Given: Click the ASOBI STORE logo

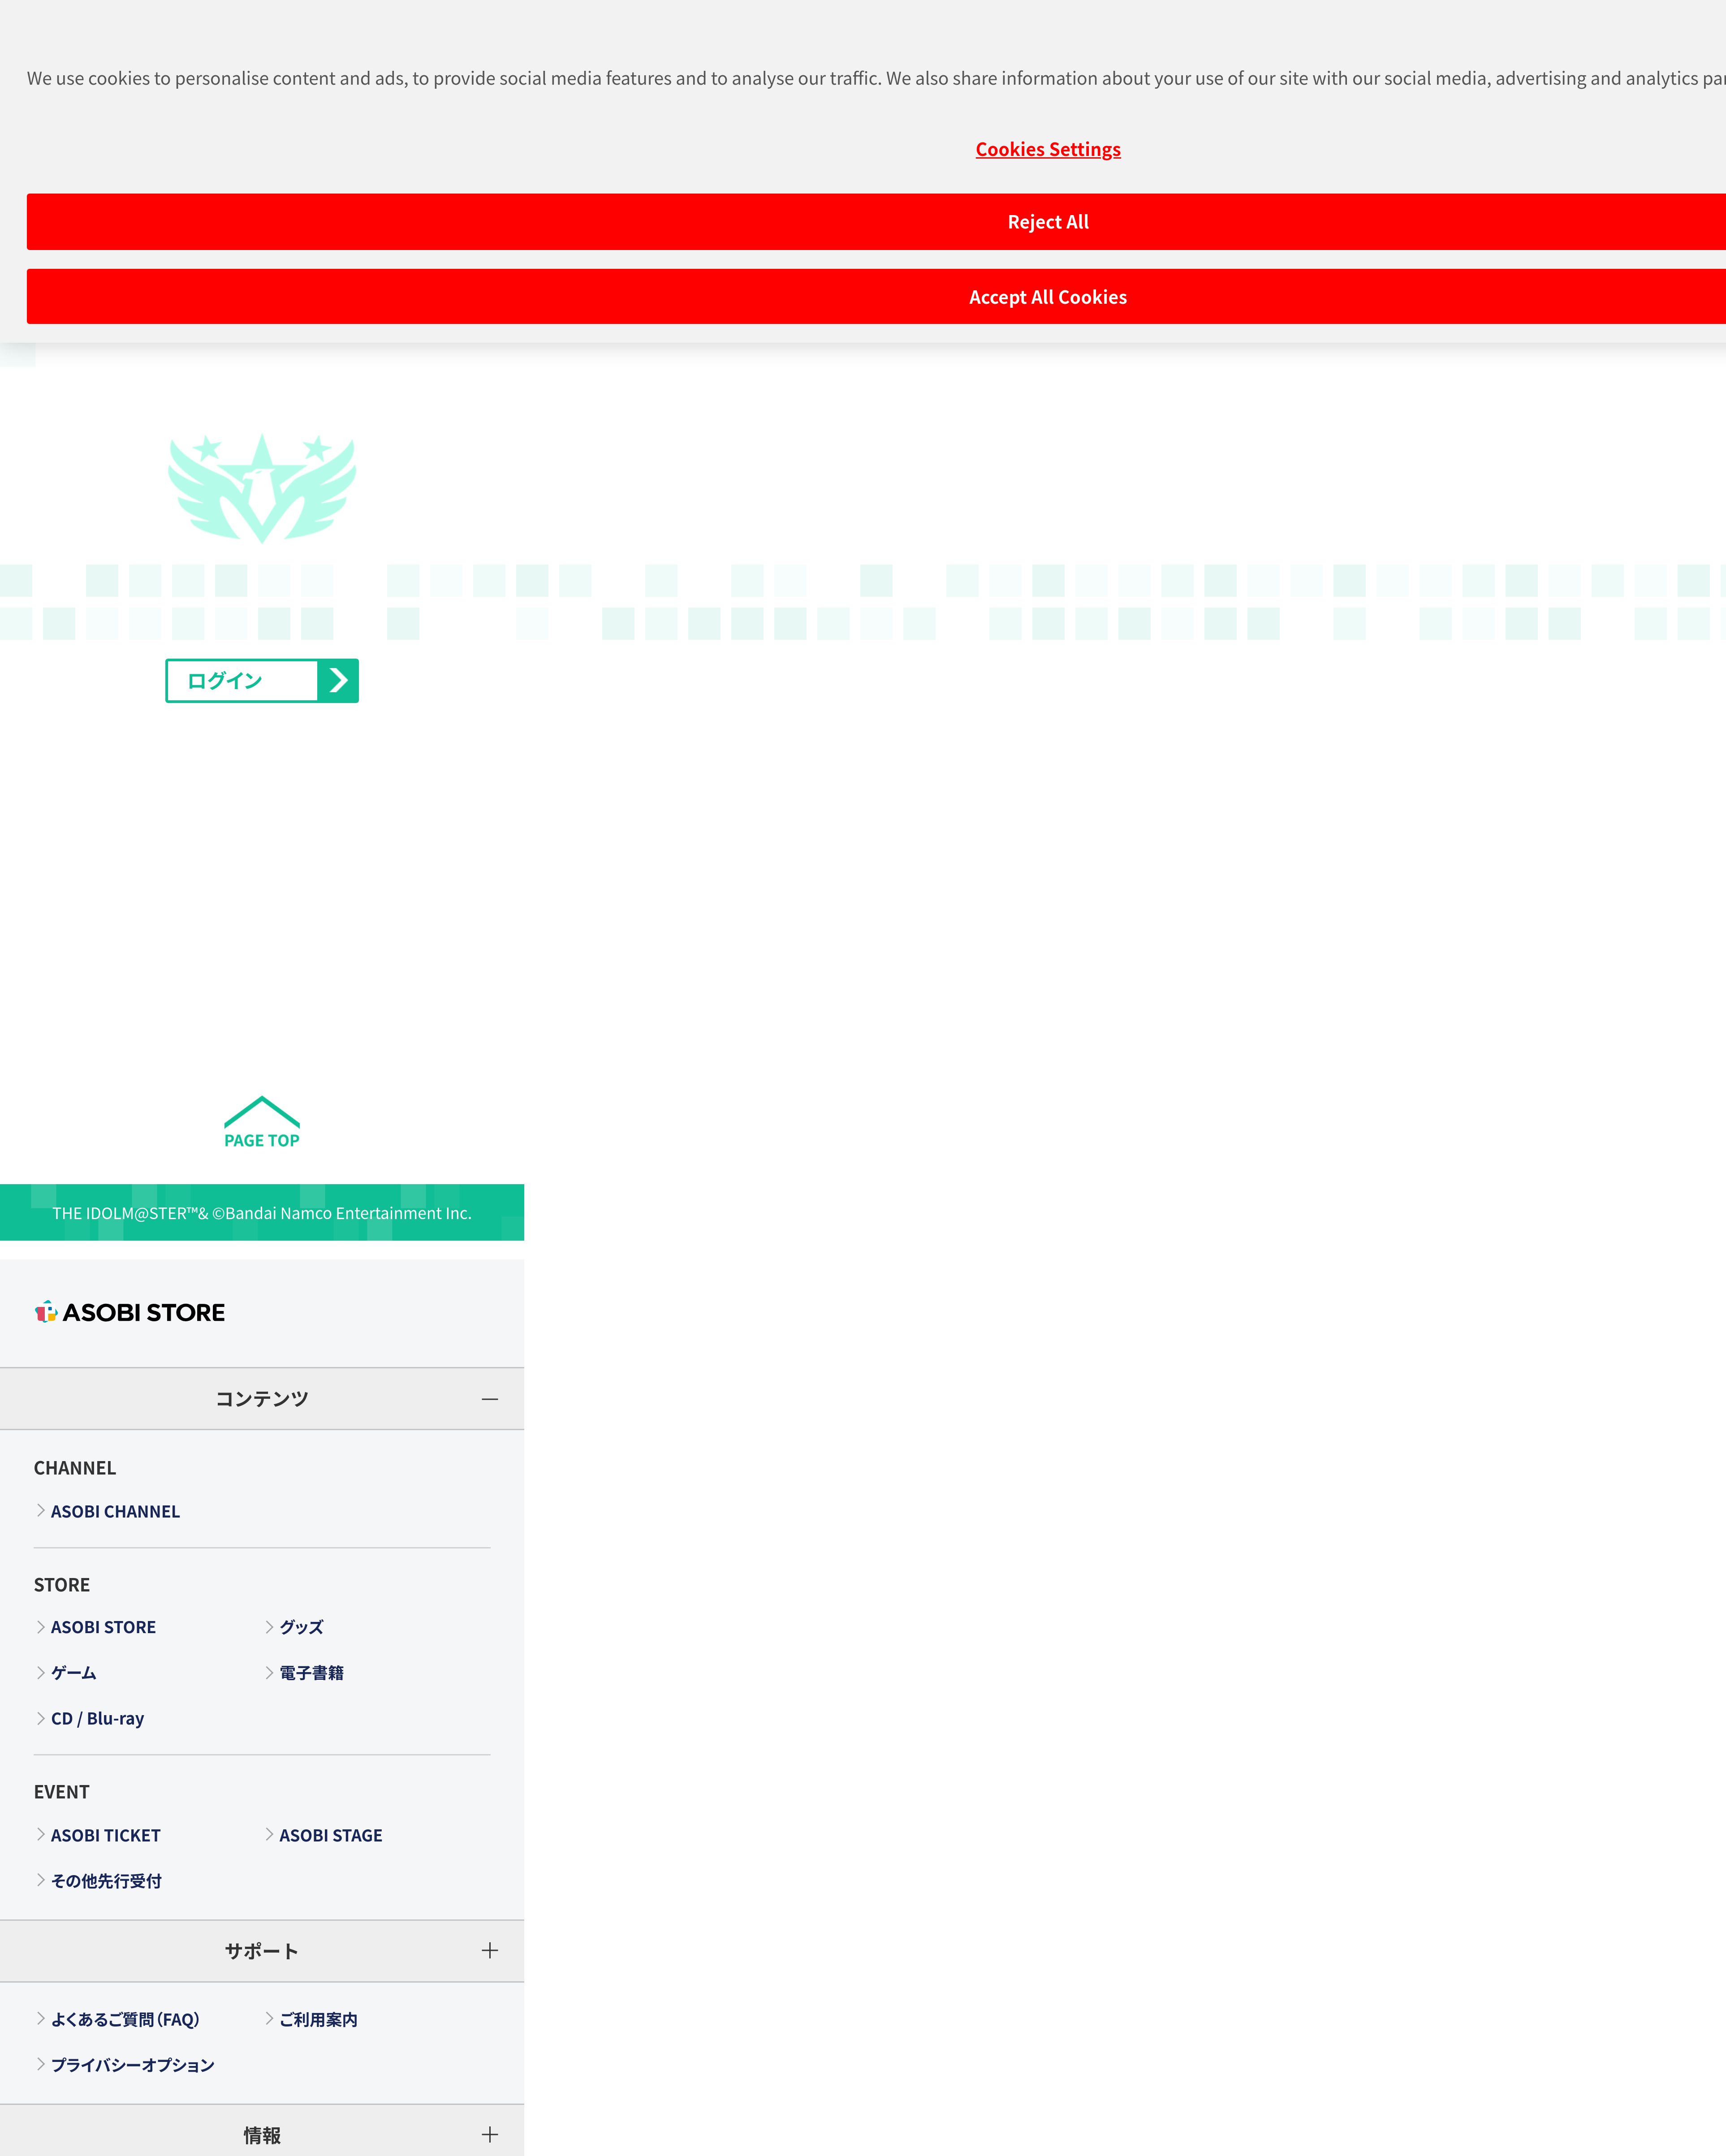Looking at the screenshot, I should click(130, 1313).
